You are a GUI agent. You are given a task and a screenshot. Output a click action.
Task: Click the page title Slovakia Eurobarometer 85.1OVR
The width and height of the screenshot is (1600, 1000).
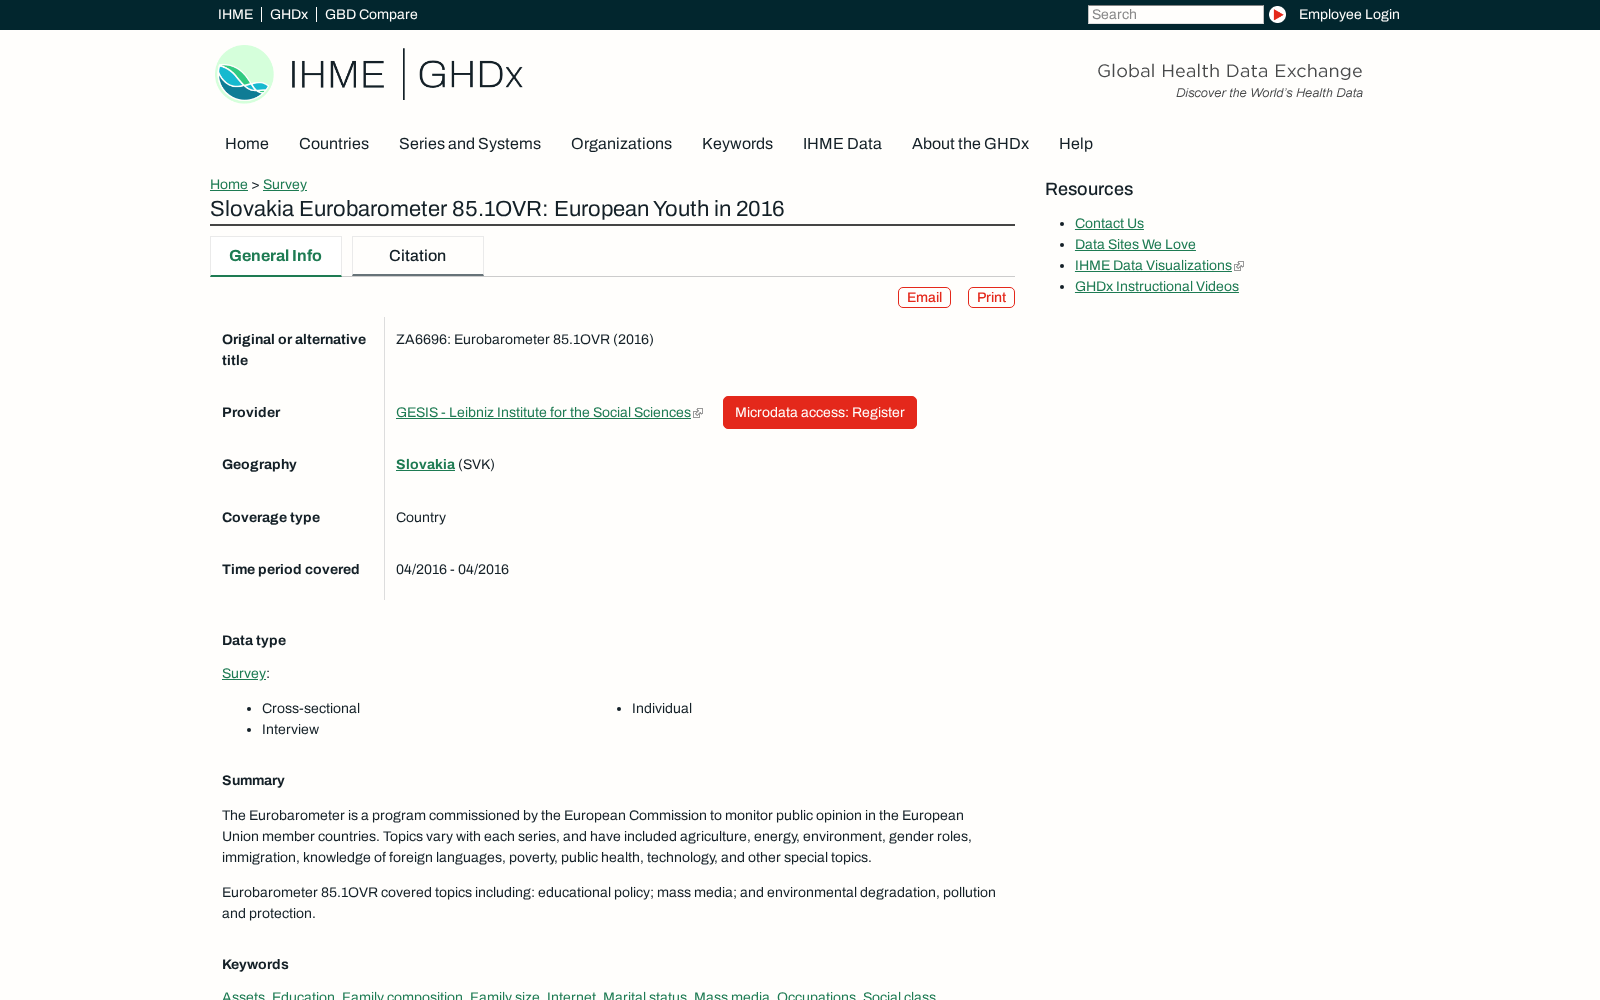point(497,209)
